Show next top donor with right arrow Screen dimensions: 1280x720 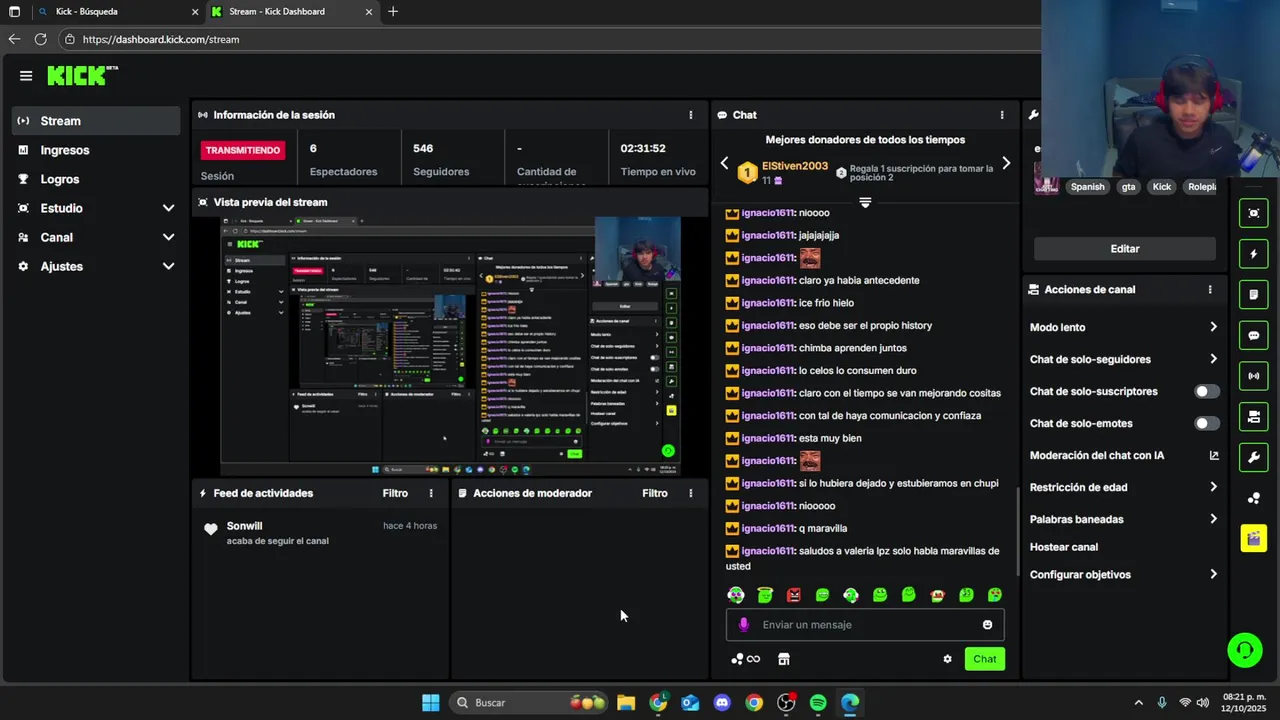point(1006,163)
